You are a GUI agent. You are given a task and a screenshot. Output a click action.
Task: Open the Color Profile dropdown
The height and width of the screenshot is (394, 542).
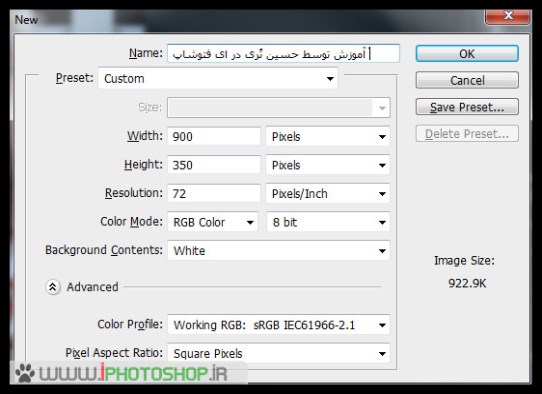(279, 325)
